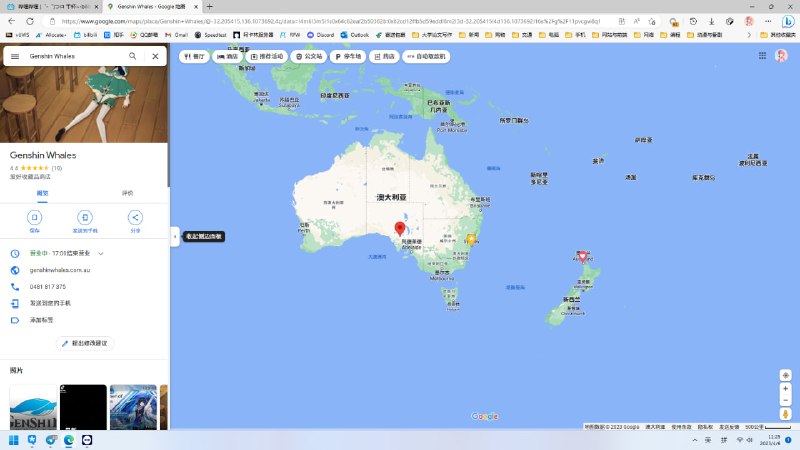800x450 pixels.
Task: Open the Outlook bookmark
Action: (355, 35)
